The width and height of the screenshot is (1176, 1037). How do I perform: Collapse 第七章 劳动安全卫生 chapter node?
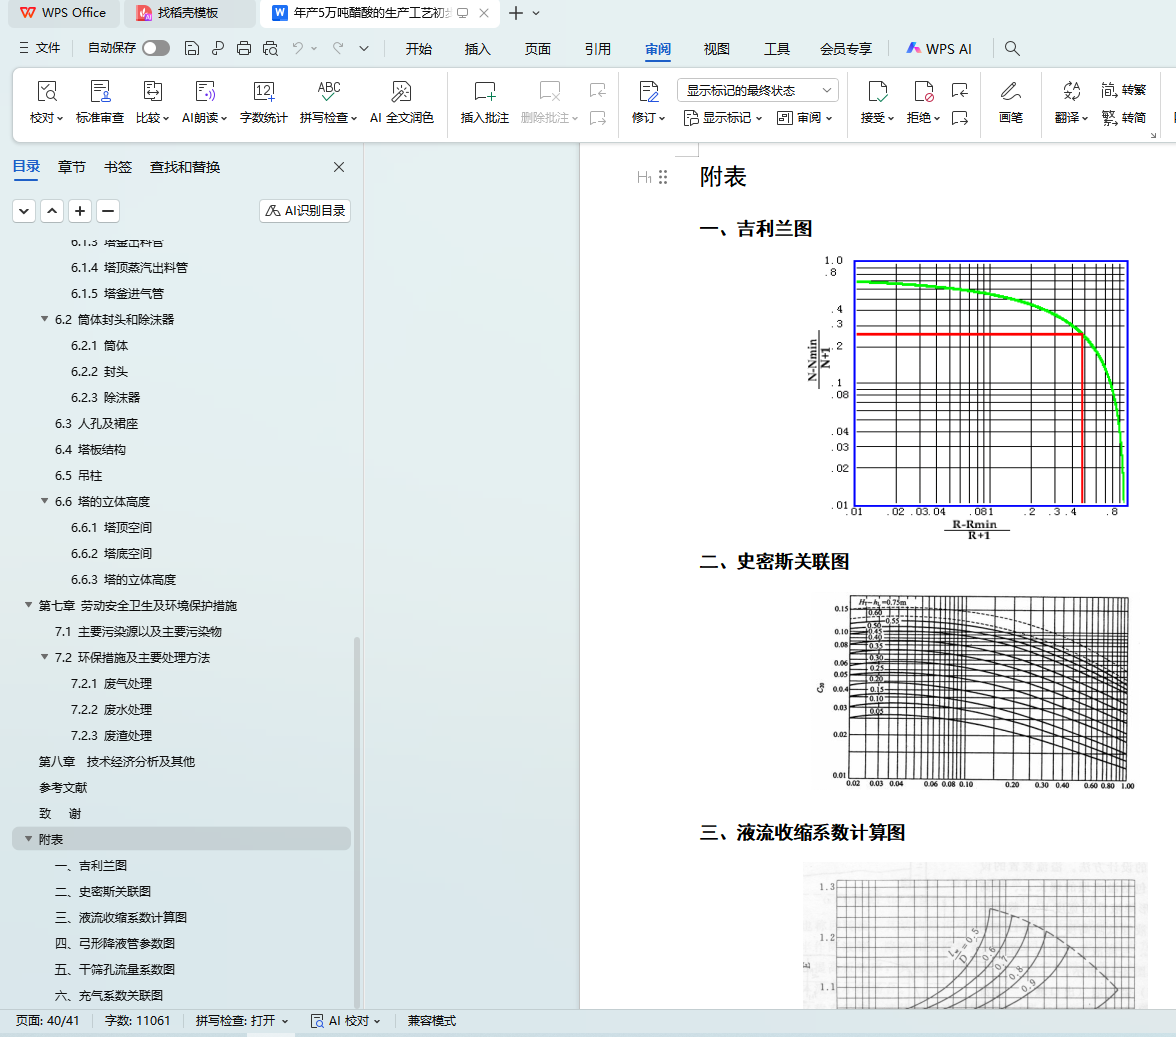point(28,605)
